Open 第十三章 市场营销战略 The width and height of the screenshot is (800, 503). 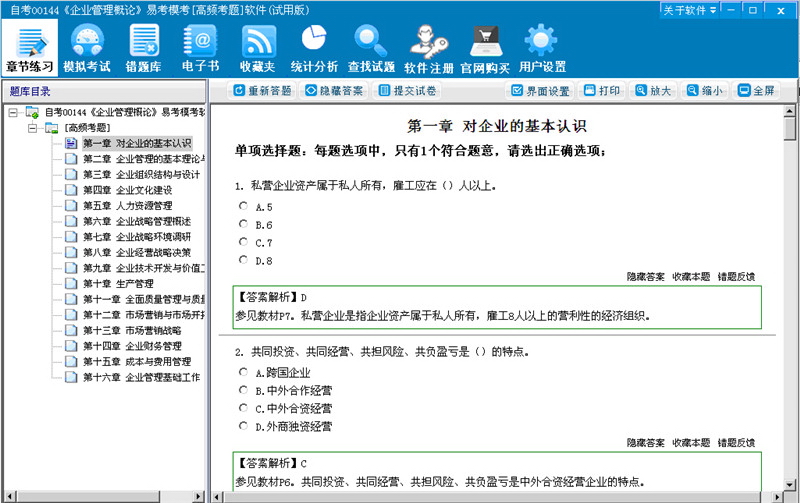click(132, 330)
